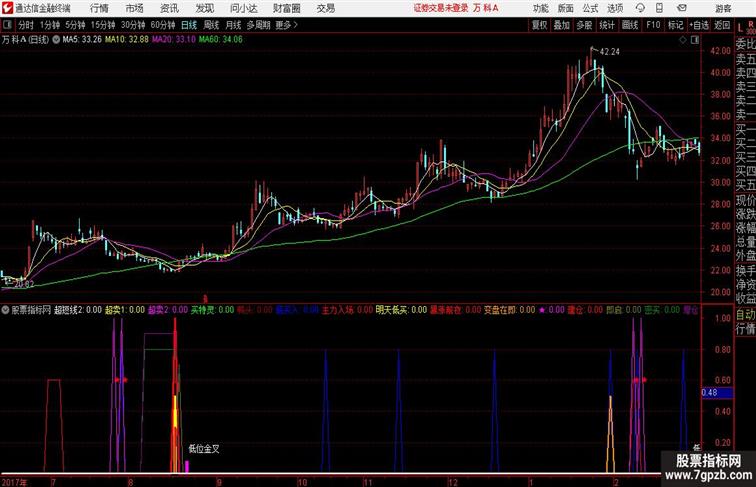
Task: Open the 问小达 menu
Action: (243, 8)
